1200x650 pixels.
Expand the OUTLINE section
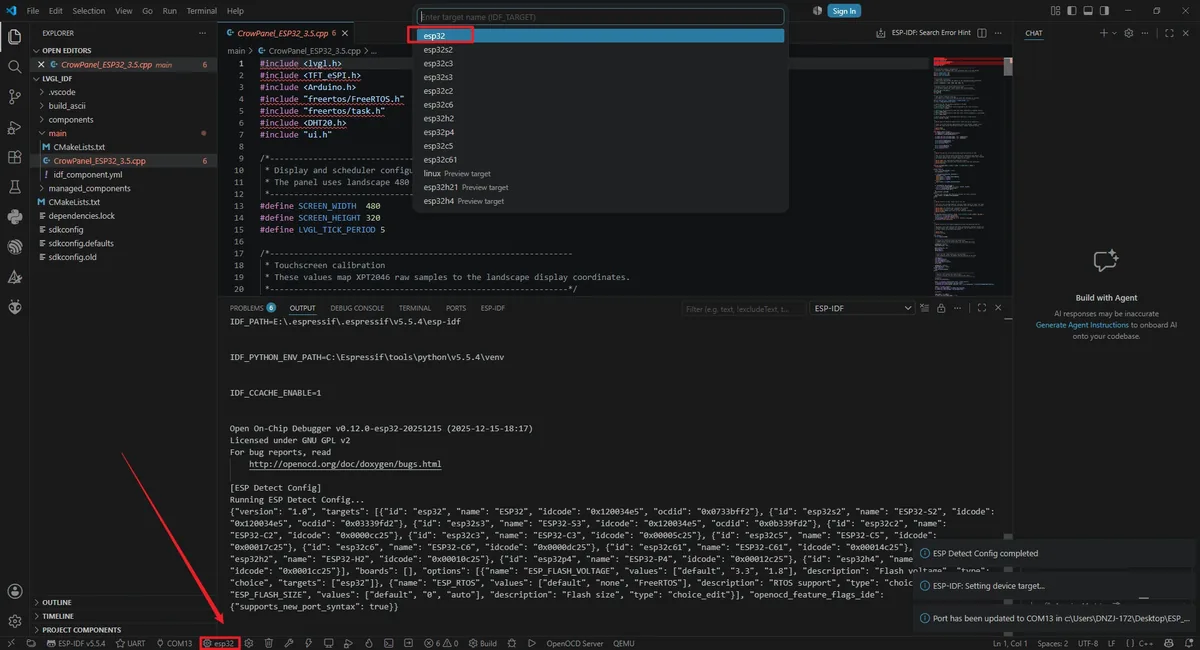click(x=56, y=602)
